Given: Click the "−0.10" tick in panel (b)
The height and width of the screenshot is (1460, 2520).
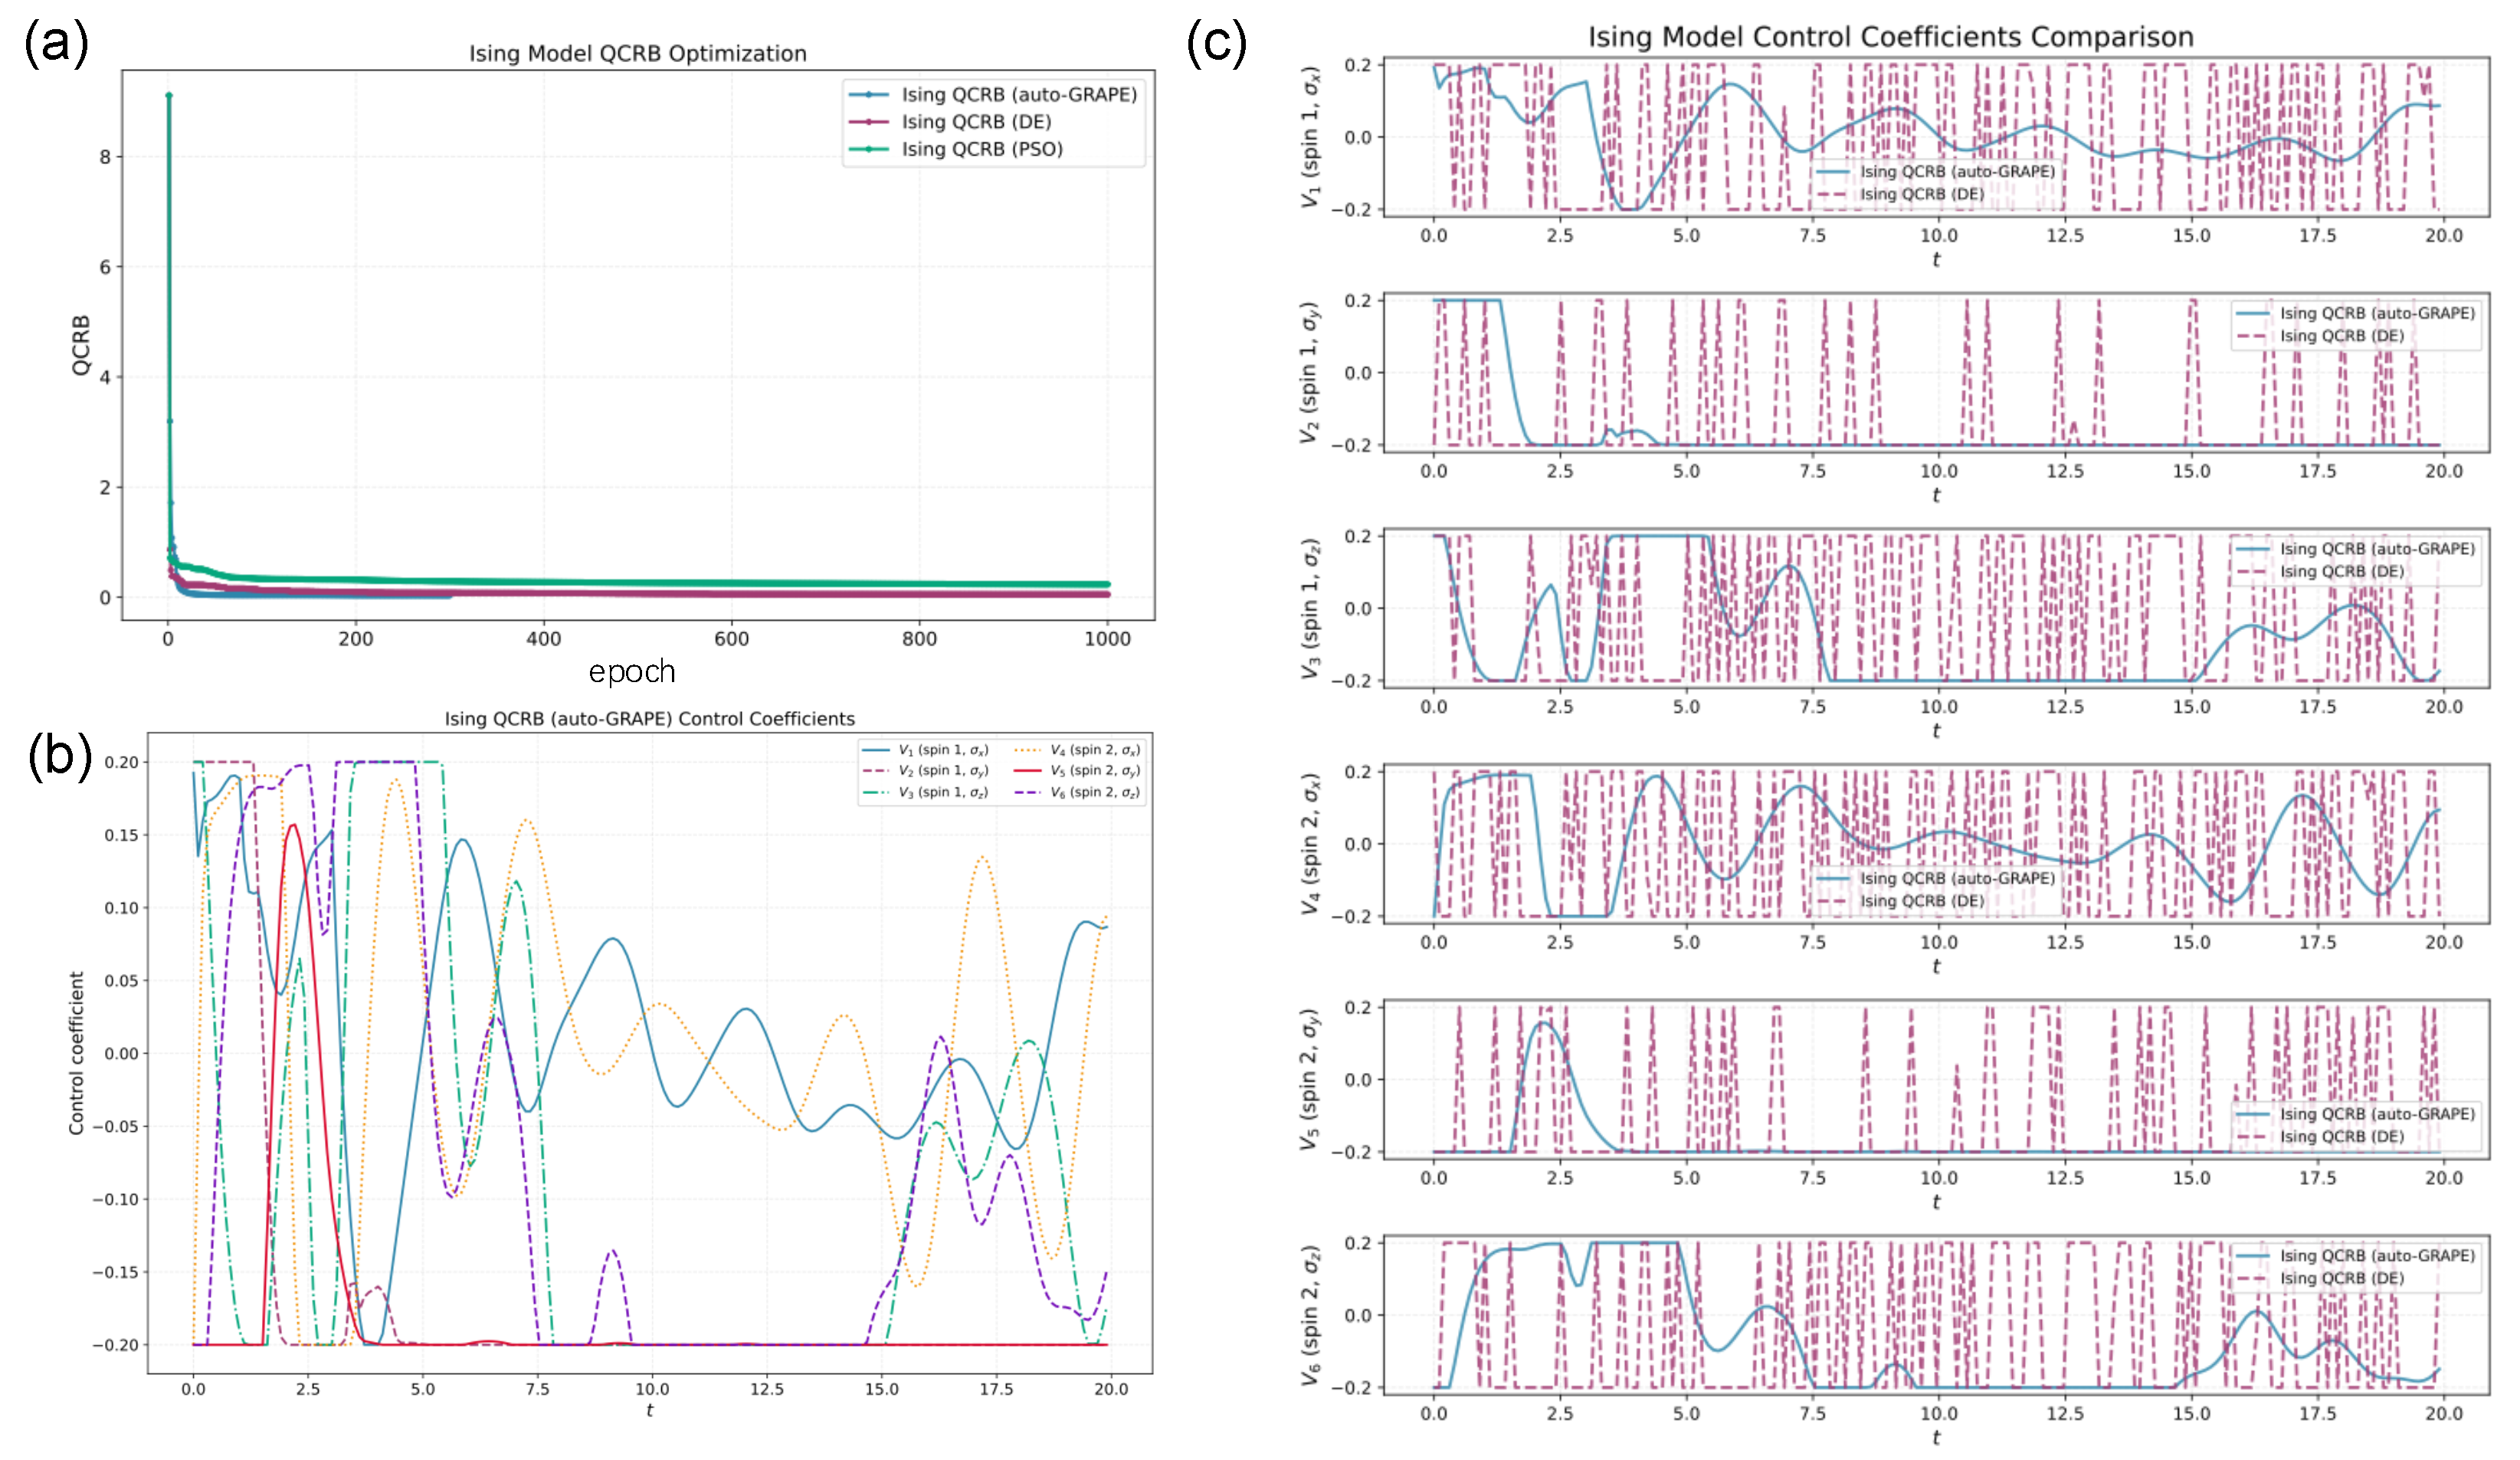Looking at the screenshot, I should click(116, 1199).
